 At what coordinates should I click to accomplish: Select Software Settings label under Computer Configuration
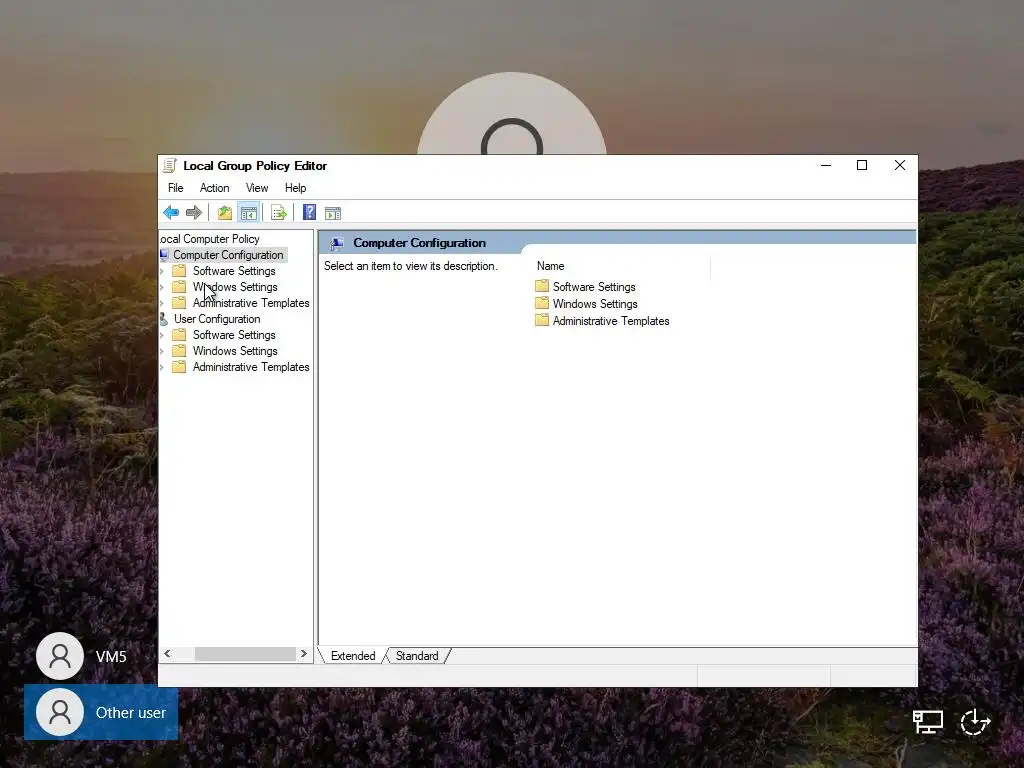[x=234, y=271]
